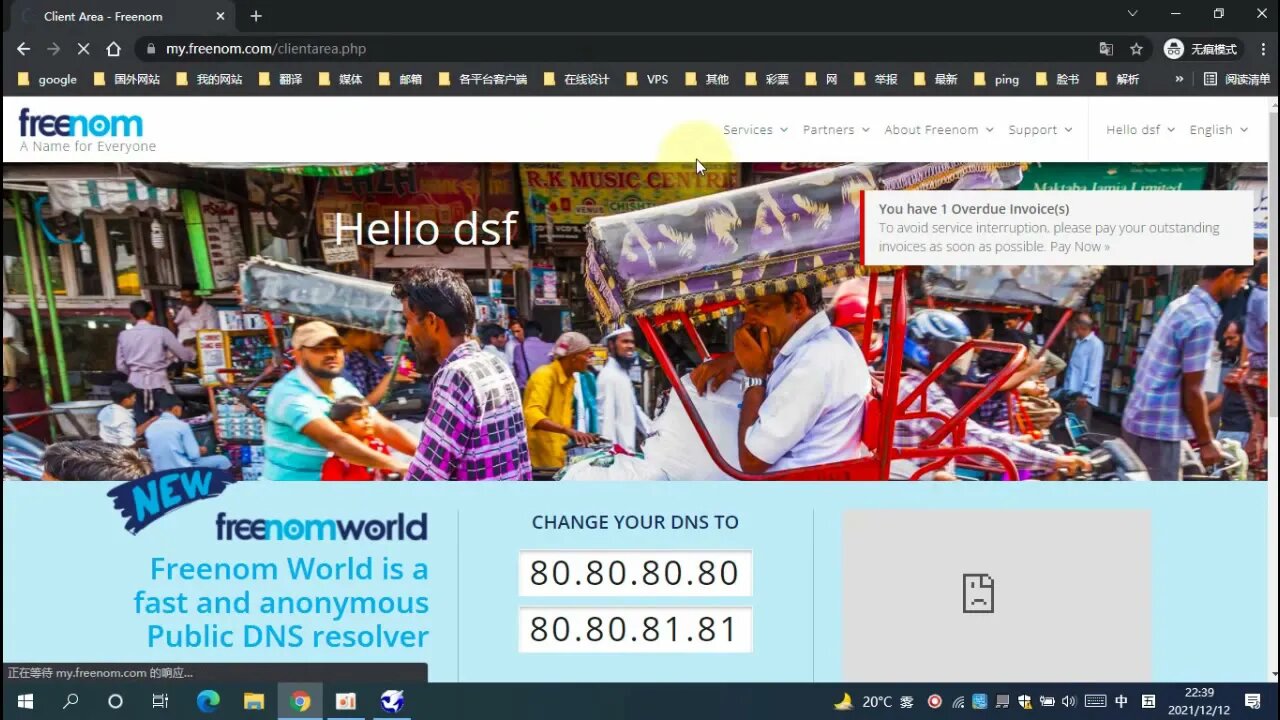Expand the Services menu
The height and width of the screenshot is (720, 1280).
755,130
